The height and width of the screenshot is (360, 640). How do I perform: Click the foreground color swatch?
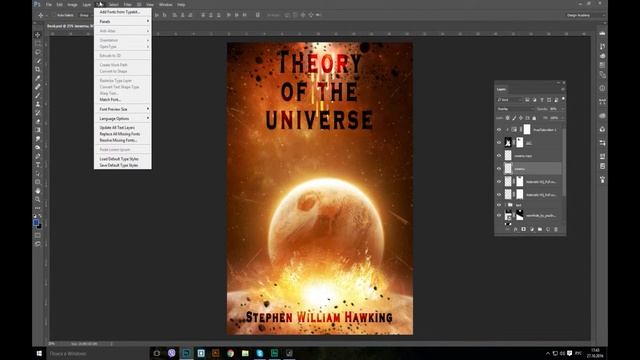[x=36, y=222]
